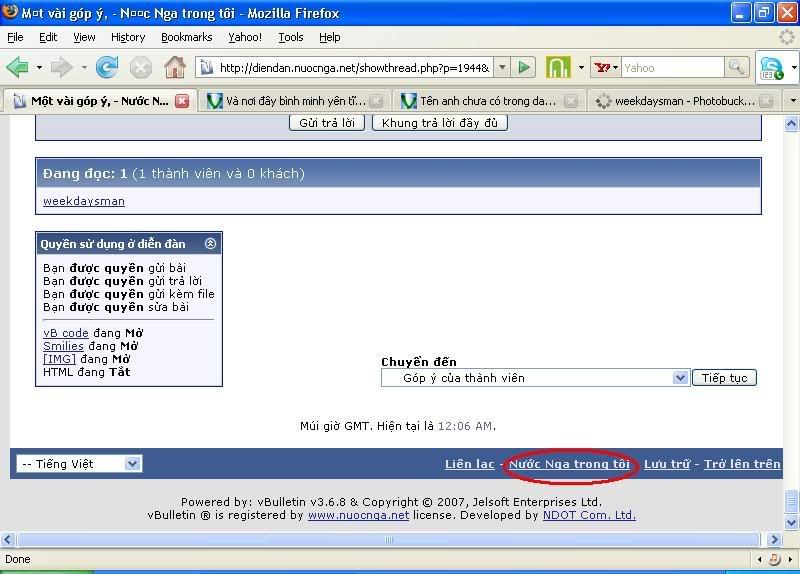Click the 'Gửi trả lời' button

coord(328,123)
